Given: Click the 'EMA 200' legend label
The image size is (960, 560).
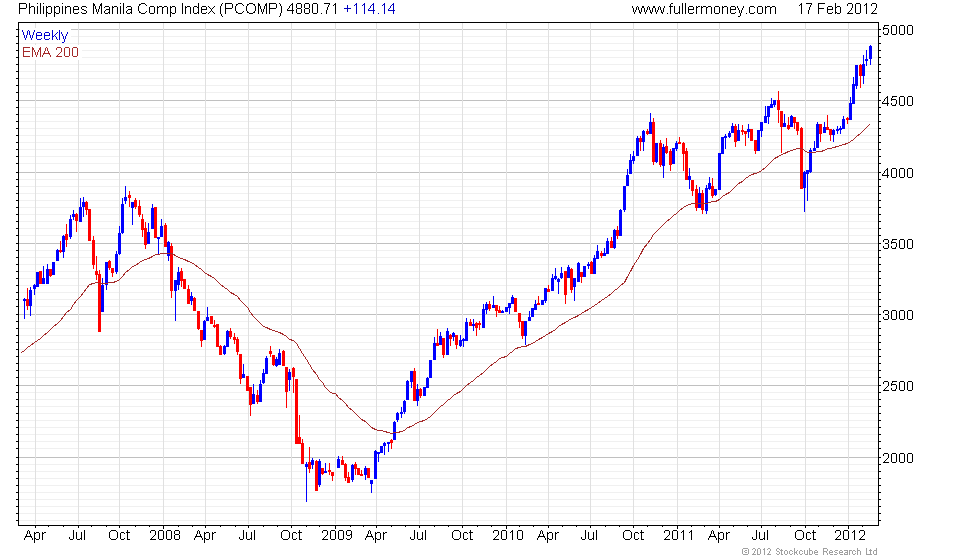Looking at the screenshot, I should click(50, 53).
